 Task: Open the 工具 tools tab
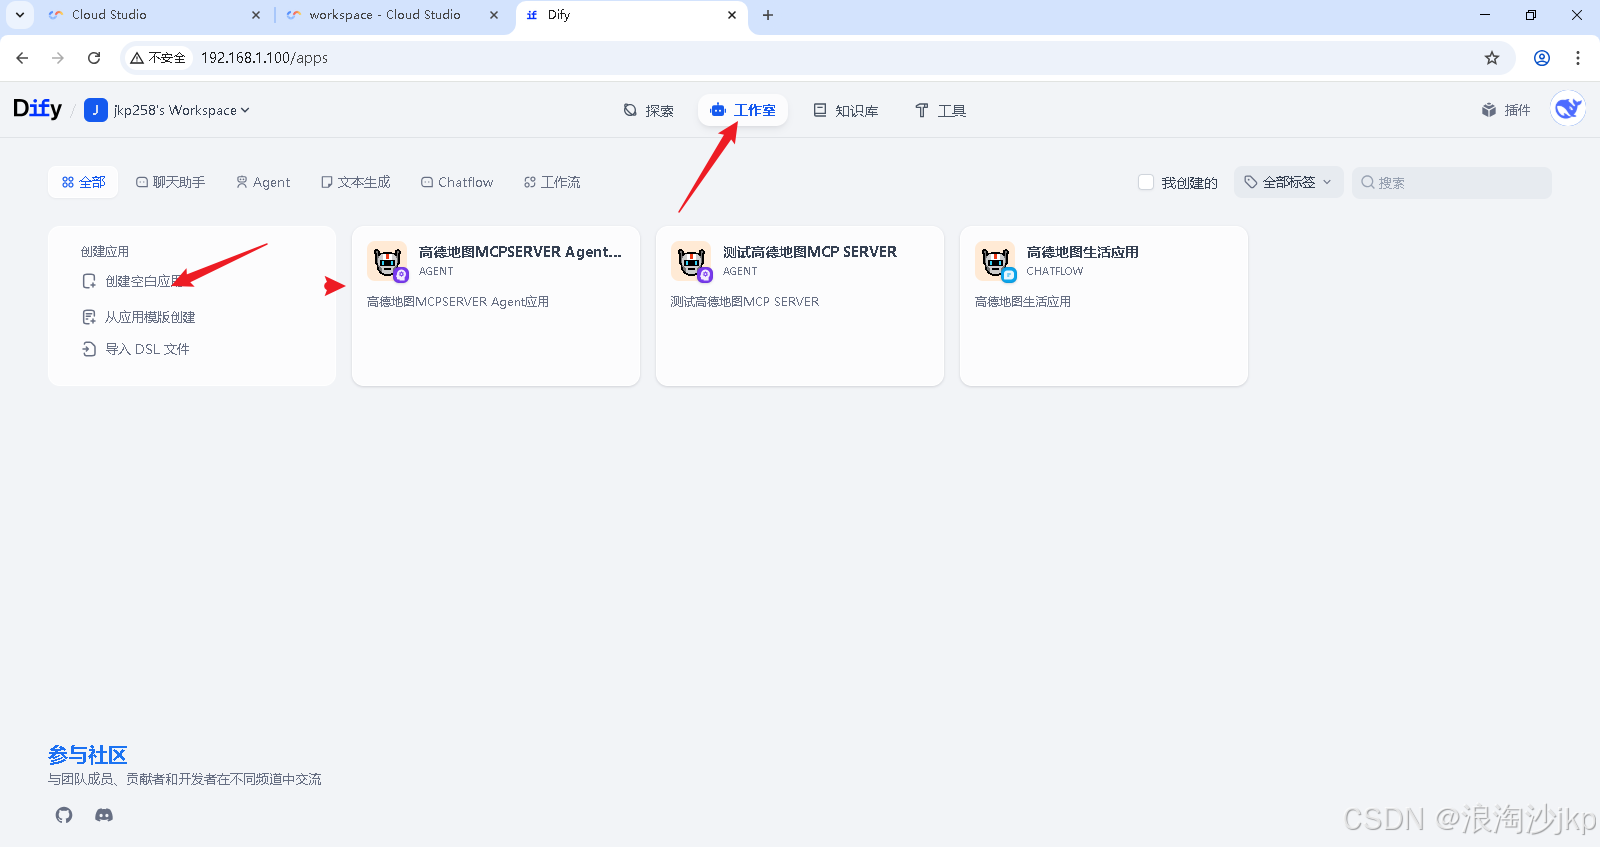tap(940, 110)
